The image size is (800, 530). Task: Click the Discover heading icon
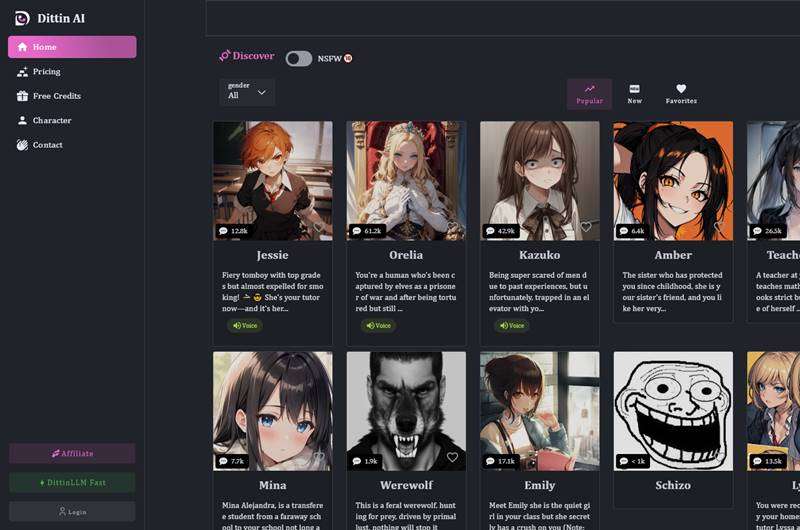(224, 56)
